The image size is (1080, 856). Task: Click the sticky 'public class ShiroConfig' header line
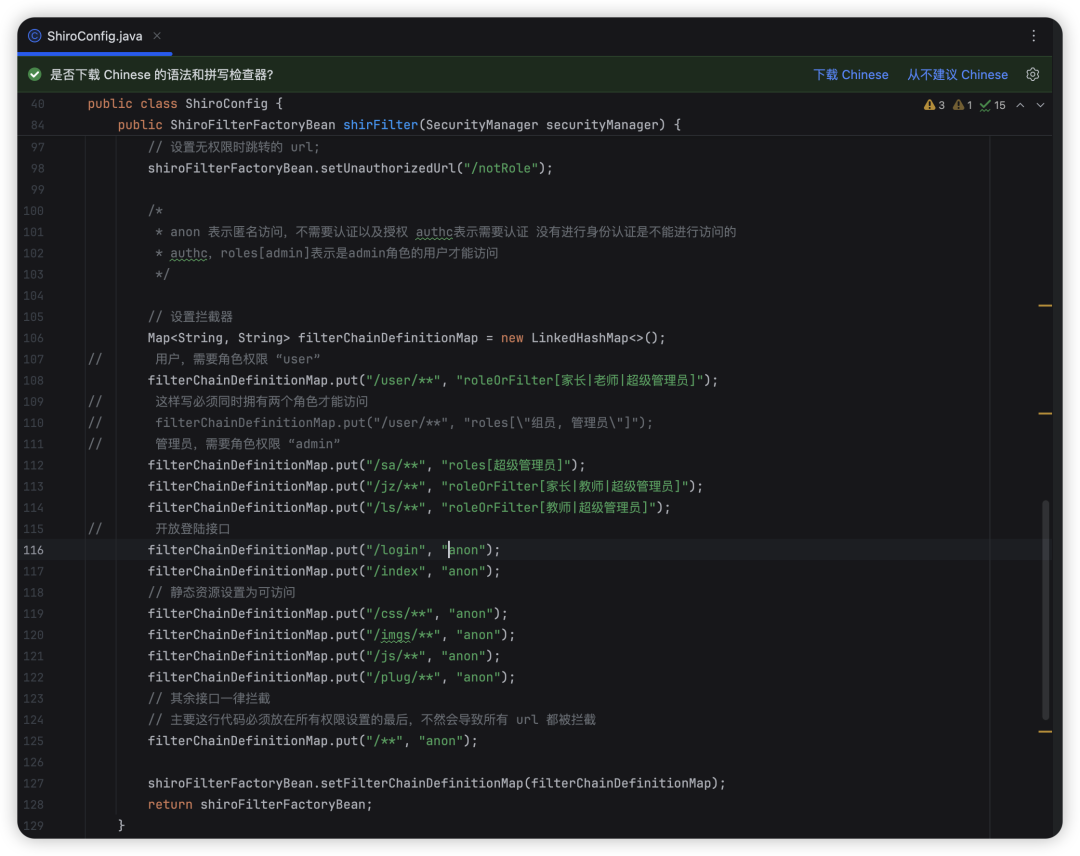pyautogui.click(x=185, y=104)
